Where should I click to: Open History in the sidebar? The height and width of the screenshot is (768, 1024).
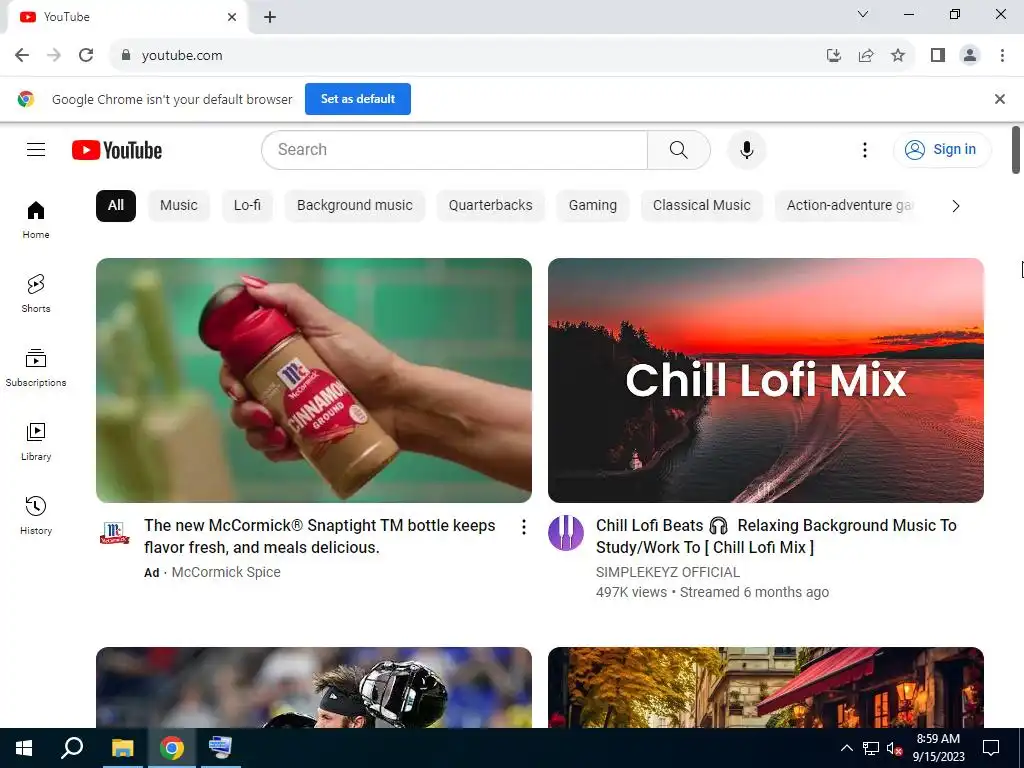coord(36,516)
